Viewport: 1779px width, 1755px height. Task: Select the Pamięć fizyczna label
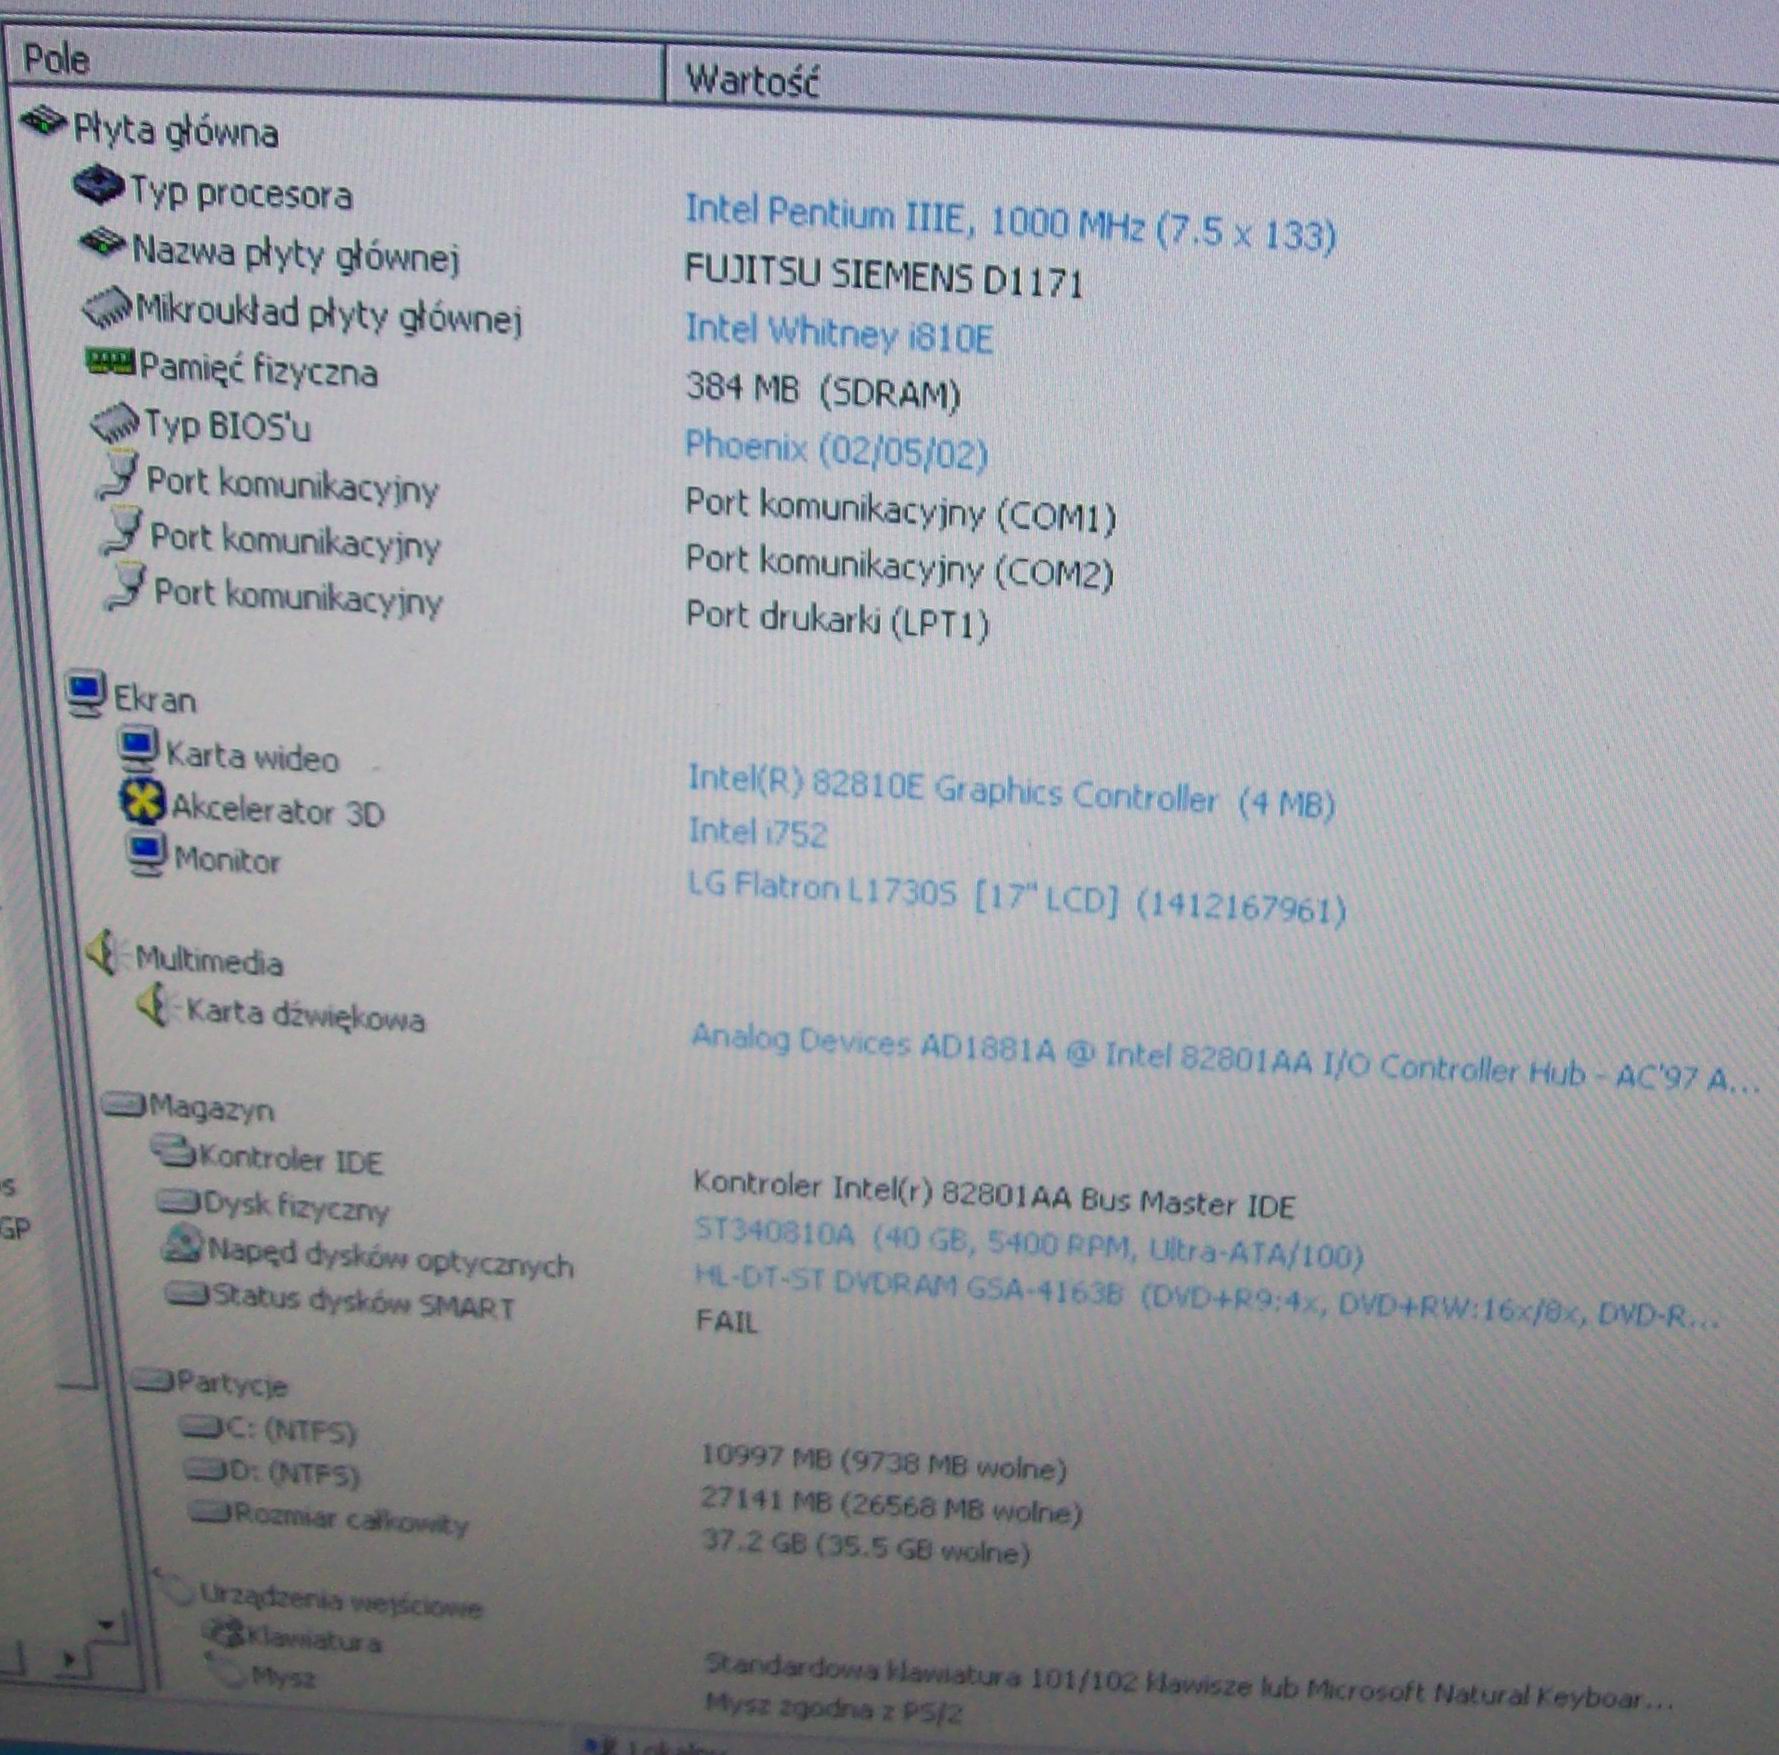[258, 369]
